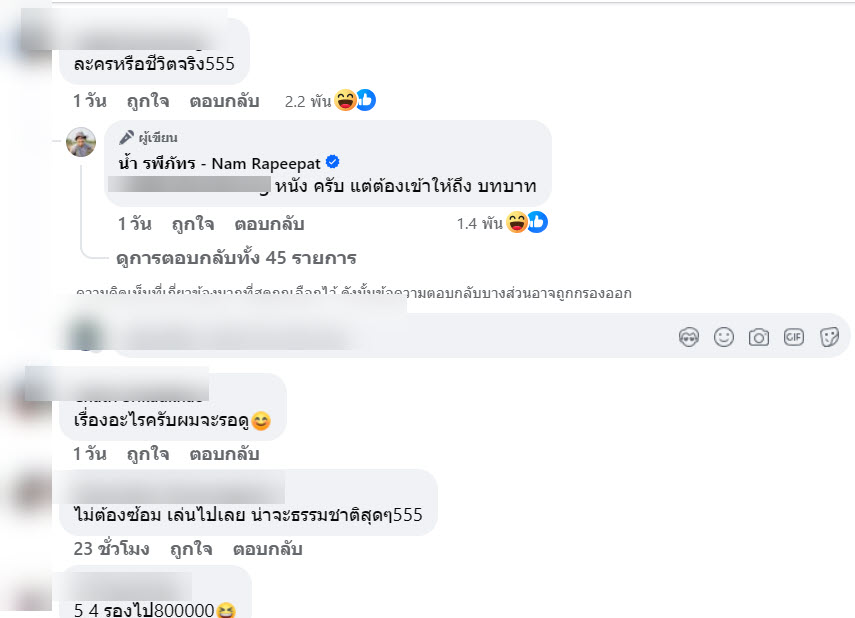Open the emoji picker smiley icon
Screen dimensions: 855x618
point(724,337)
